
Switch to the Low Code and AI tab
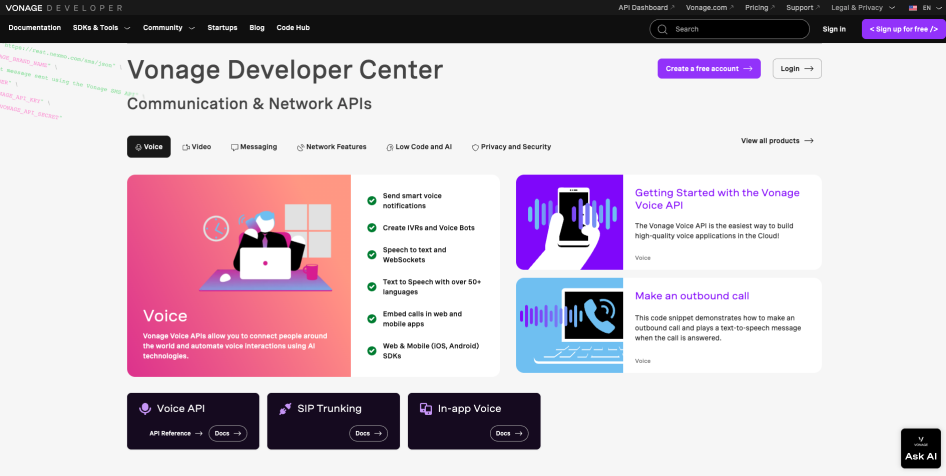(419, 147)
